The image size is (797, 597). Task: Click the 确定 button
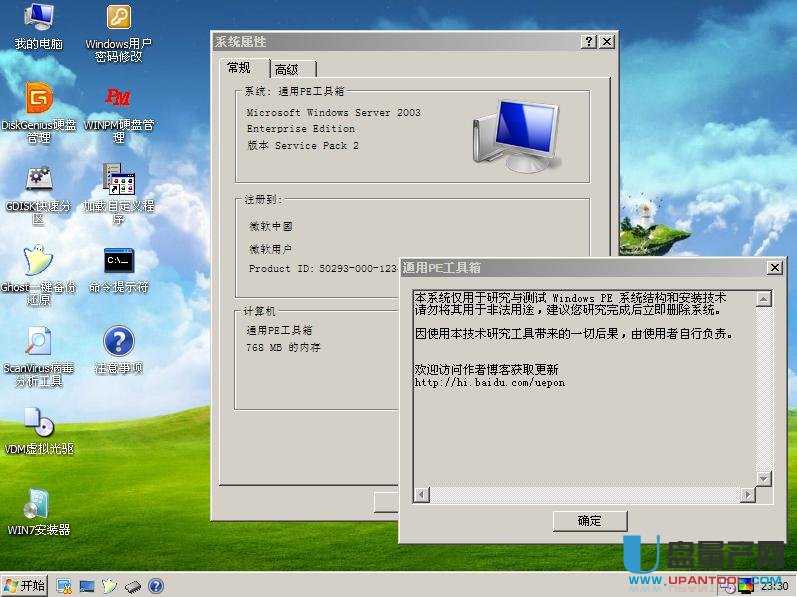(x=590, y=521)
